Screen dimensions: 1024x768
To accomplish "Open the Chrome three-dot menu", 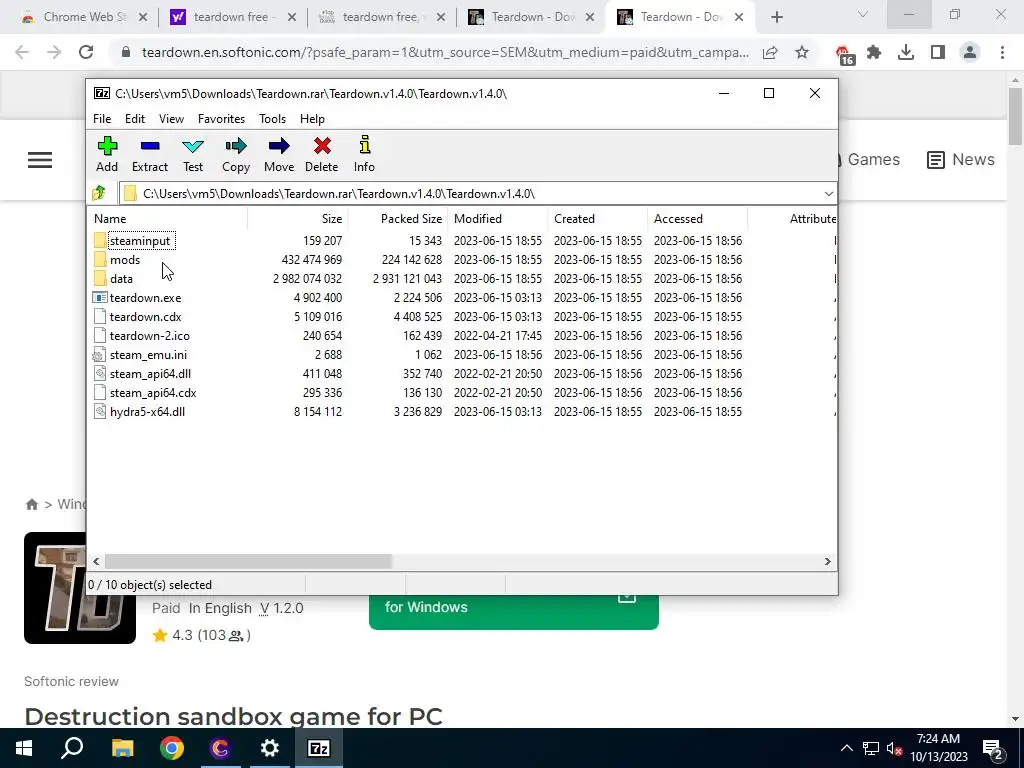I will pyautogui.click(x=1002, y=52).
